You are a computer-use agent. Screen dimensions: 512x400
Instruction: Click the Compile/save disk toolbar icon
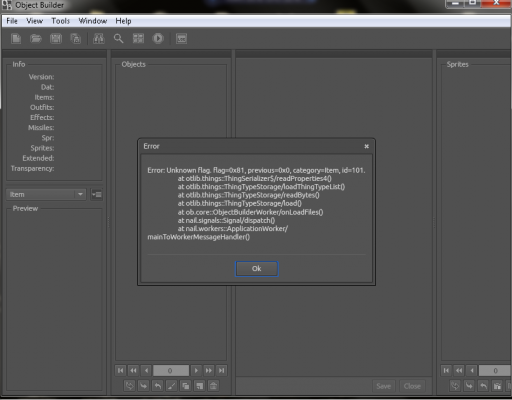56,39
